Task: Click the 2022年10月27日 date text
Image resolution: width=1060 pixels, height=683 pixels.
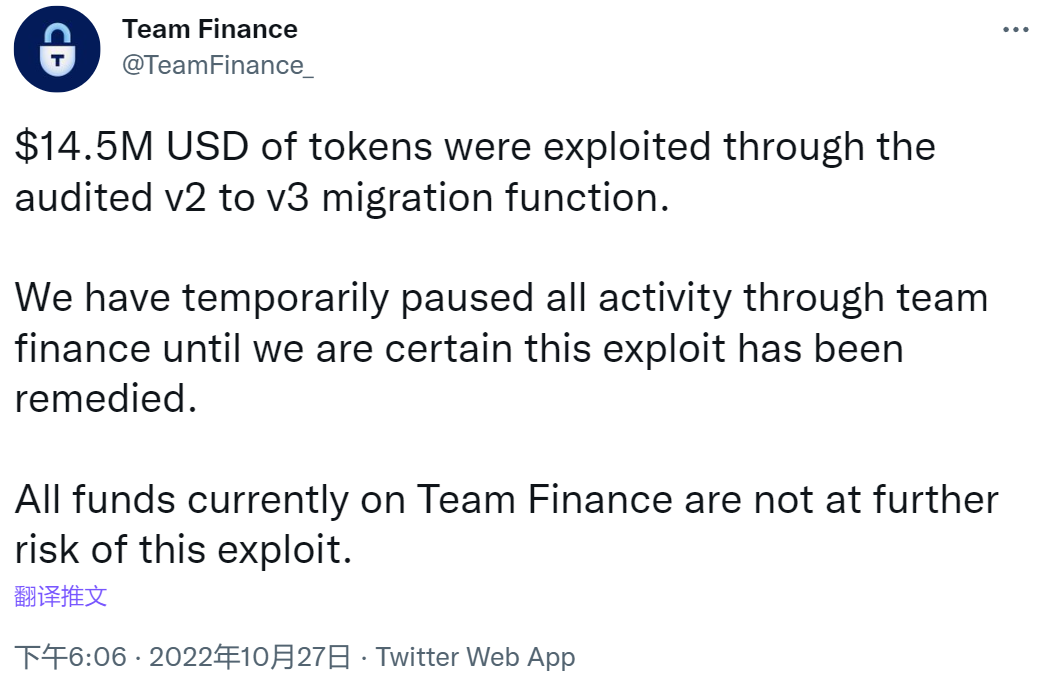Action: pos(250,657)
